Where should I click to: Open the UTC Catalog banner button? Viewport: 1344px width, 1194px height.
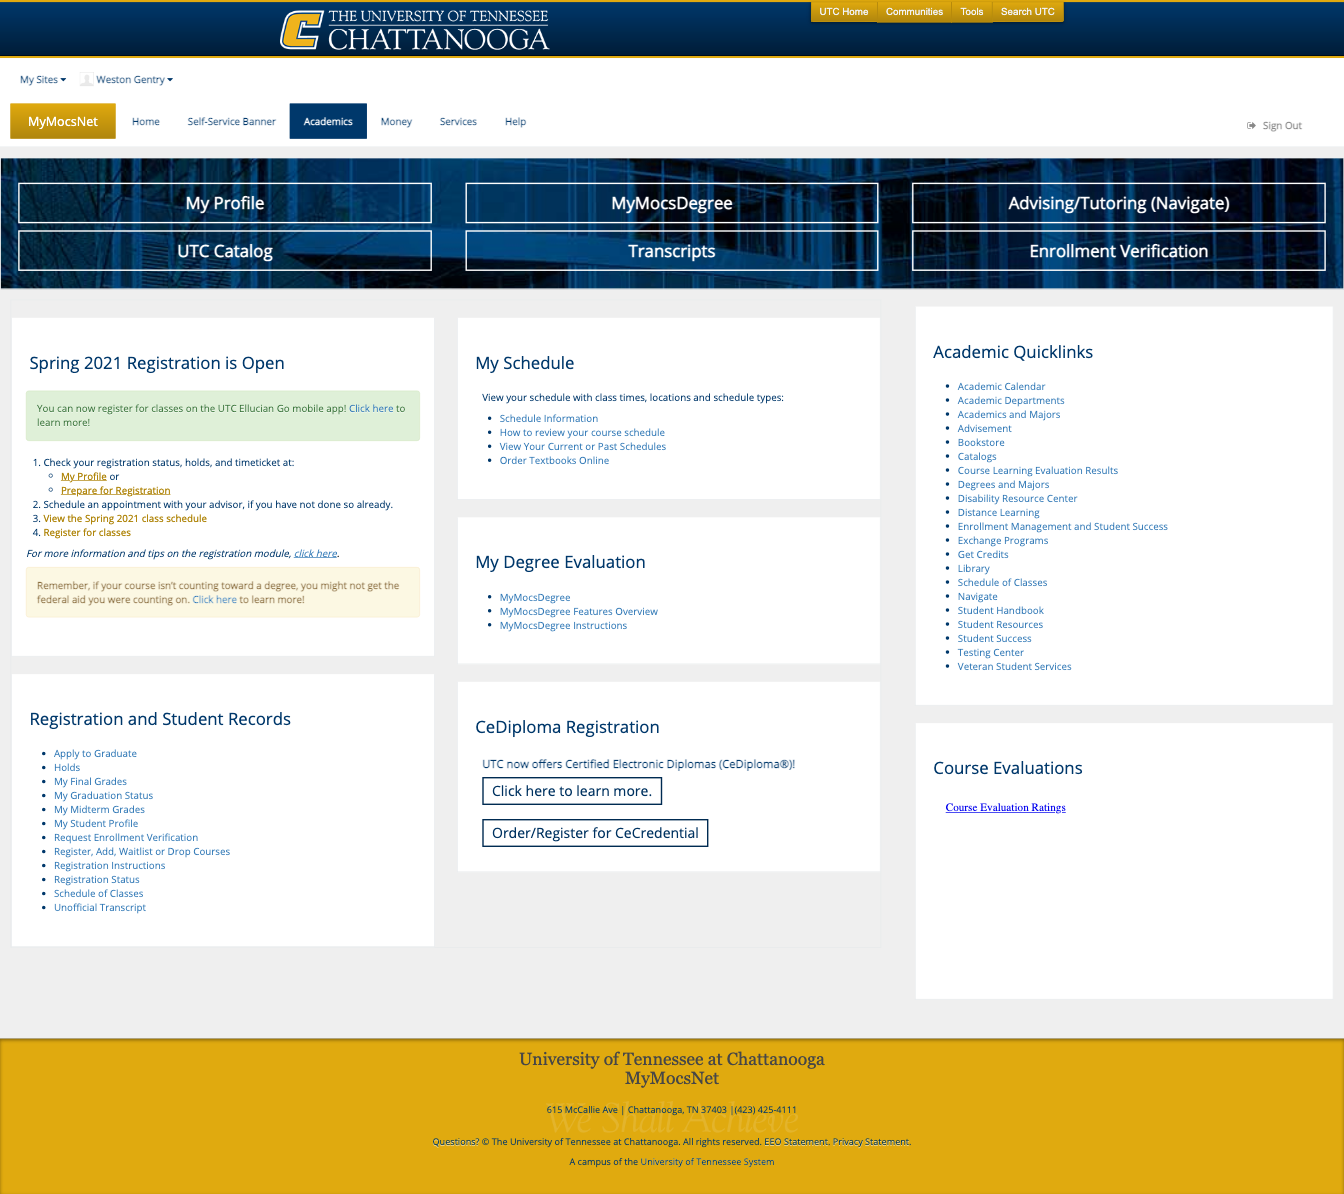[x=225, y=251]
